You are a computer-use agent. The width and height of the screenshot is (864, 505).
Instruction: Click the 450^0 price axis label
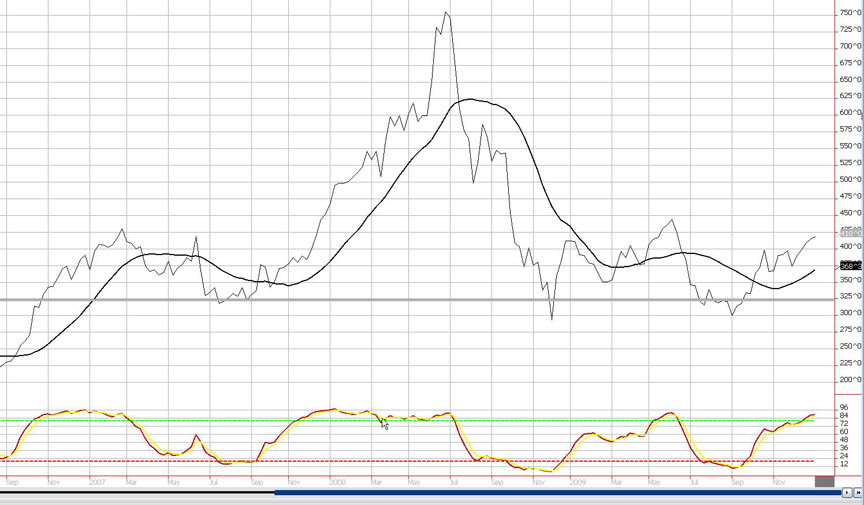click(850, 213)
